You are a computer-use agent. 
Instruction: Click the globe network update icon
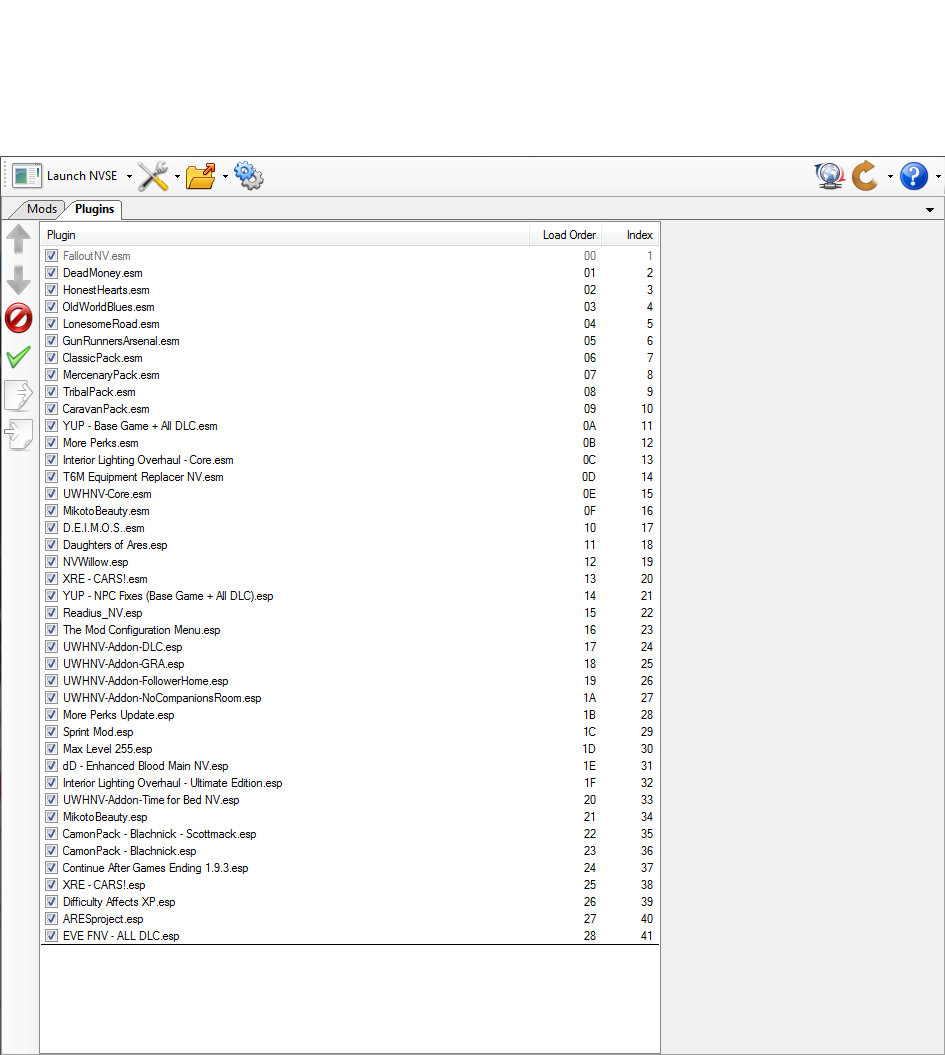coord(829,176)
